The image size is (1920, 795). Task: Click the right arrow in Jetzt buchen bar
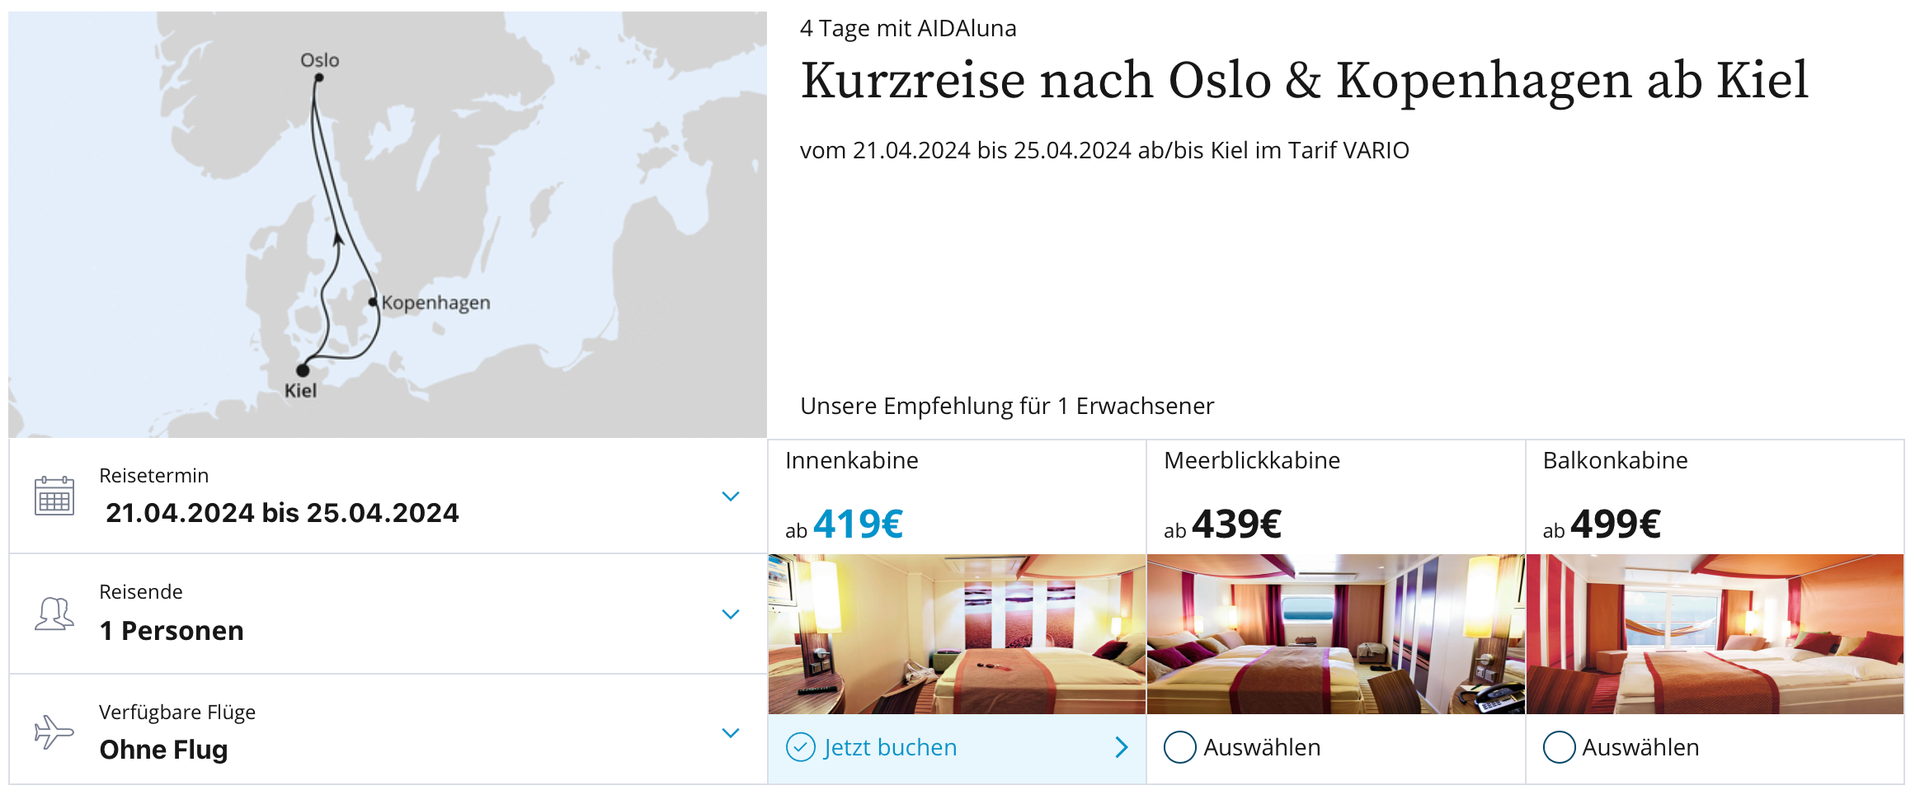pos(1121,747)
